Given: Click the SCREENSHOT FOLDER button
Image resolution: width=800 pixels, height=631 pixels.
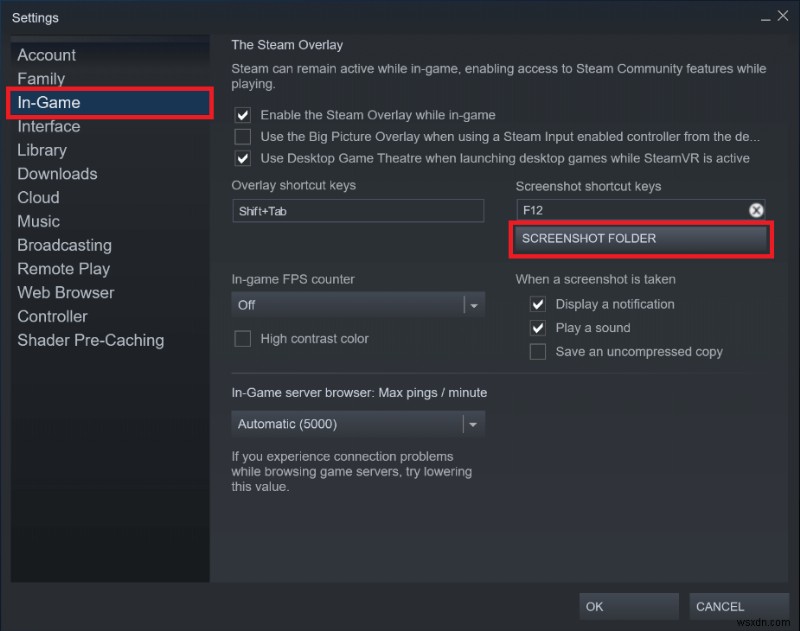Looking at the screenshot, I should [x=640, y=239].
